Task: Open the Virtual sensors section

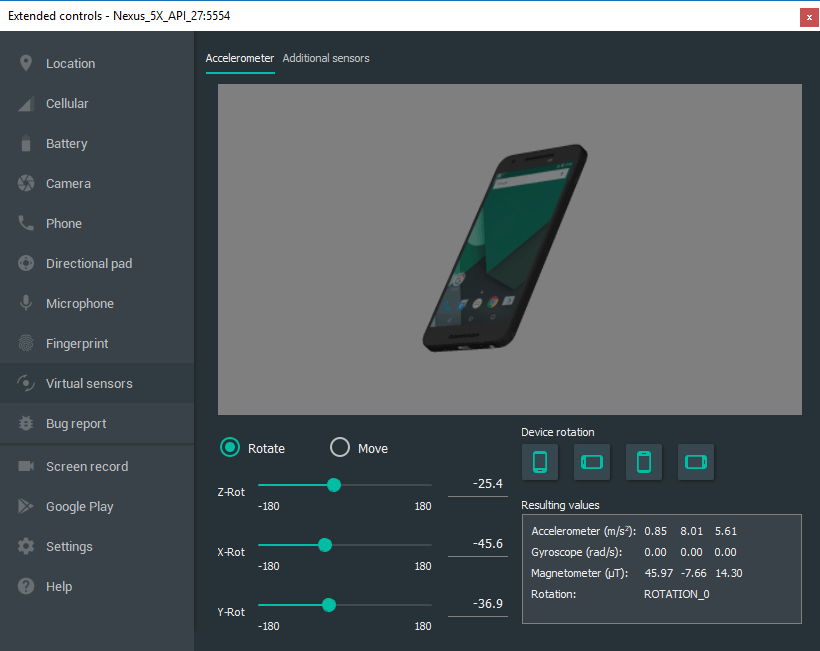Action: 97,383
